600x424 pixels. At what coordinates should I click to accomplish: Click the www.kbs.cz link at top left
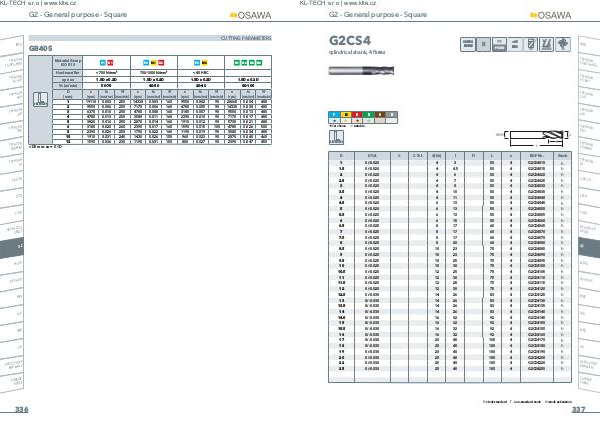click(60, 3)
